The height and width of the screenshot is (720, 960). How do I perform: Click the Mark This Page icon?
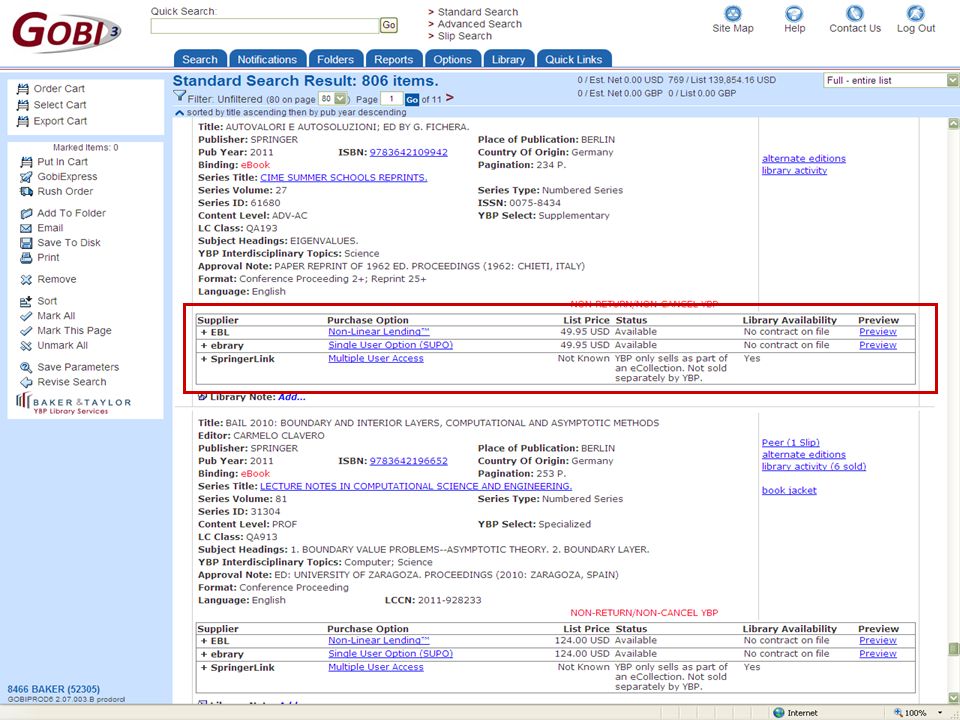click(26, 331)
